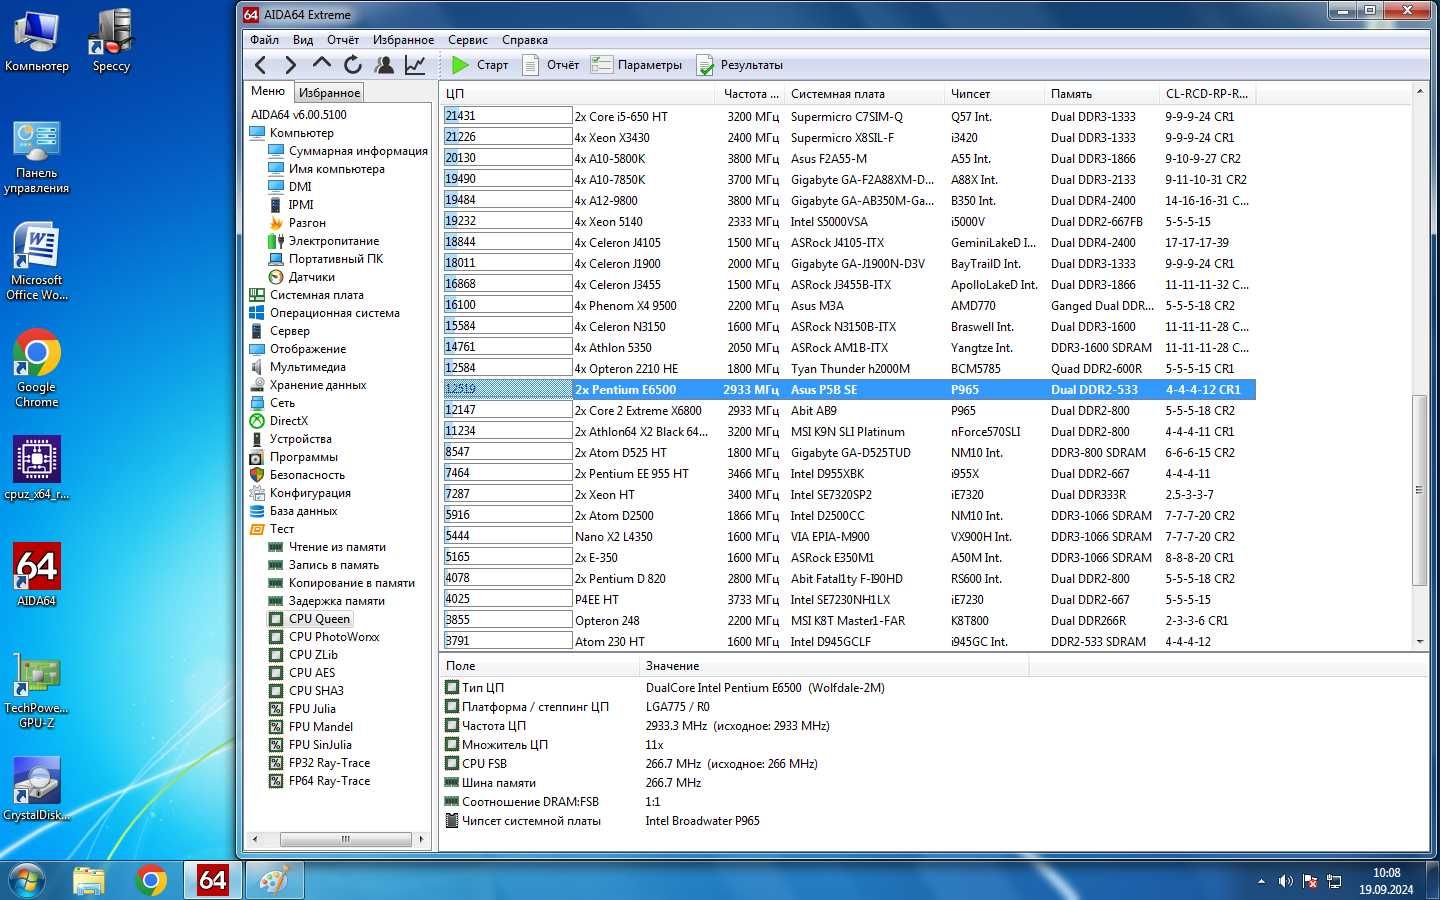Open the Windows Start button

pos(26,880)
